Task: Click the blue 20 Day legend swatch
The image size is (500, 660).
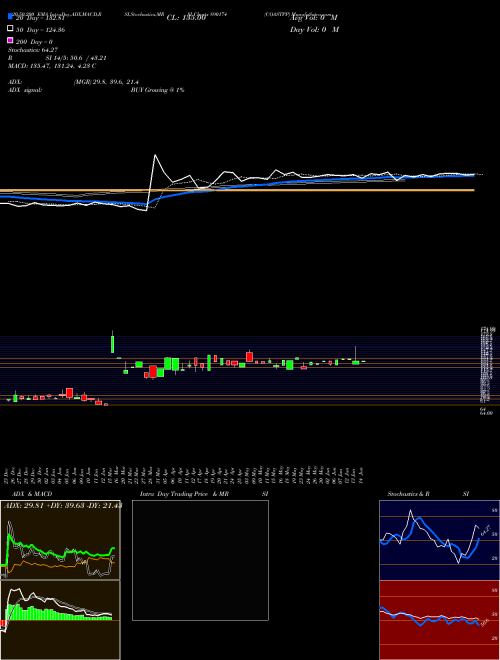Action: (10, 17)
